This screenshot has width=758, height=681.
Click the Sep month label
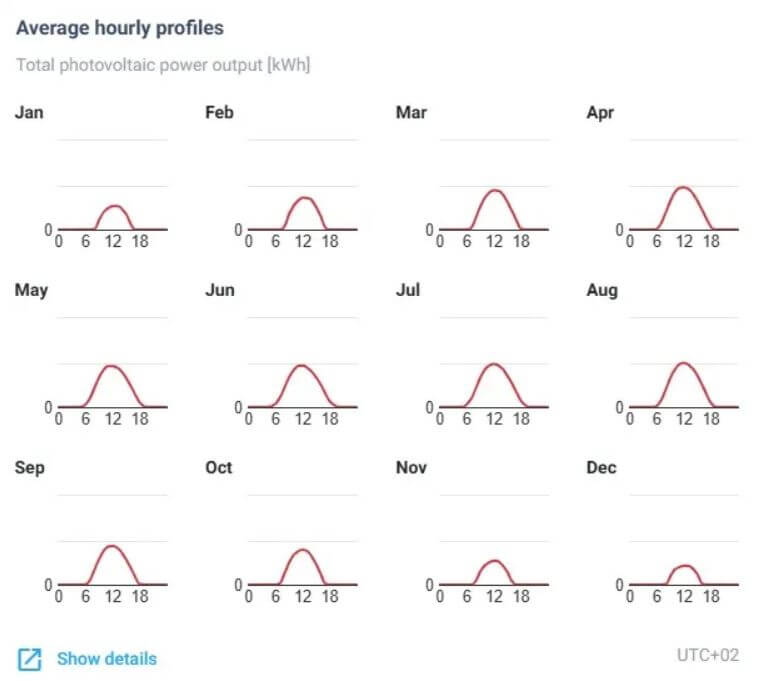tap(30, 468)
